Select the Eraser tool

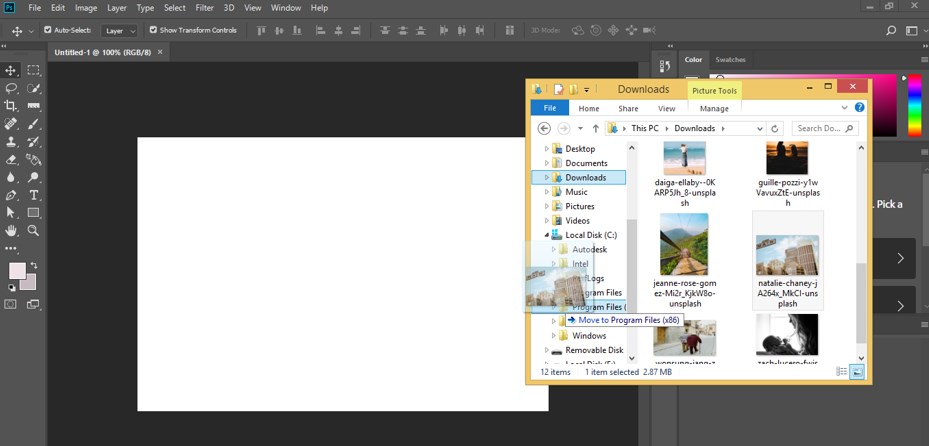click(12, 159)
